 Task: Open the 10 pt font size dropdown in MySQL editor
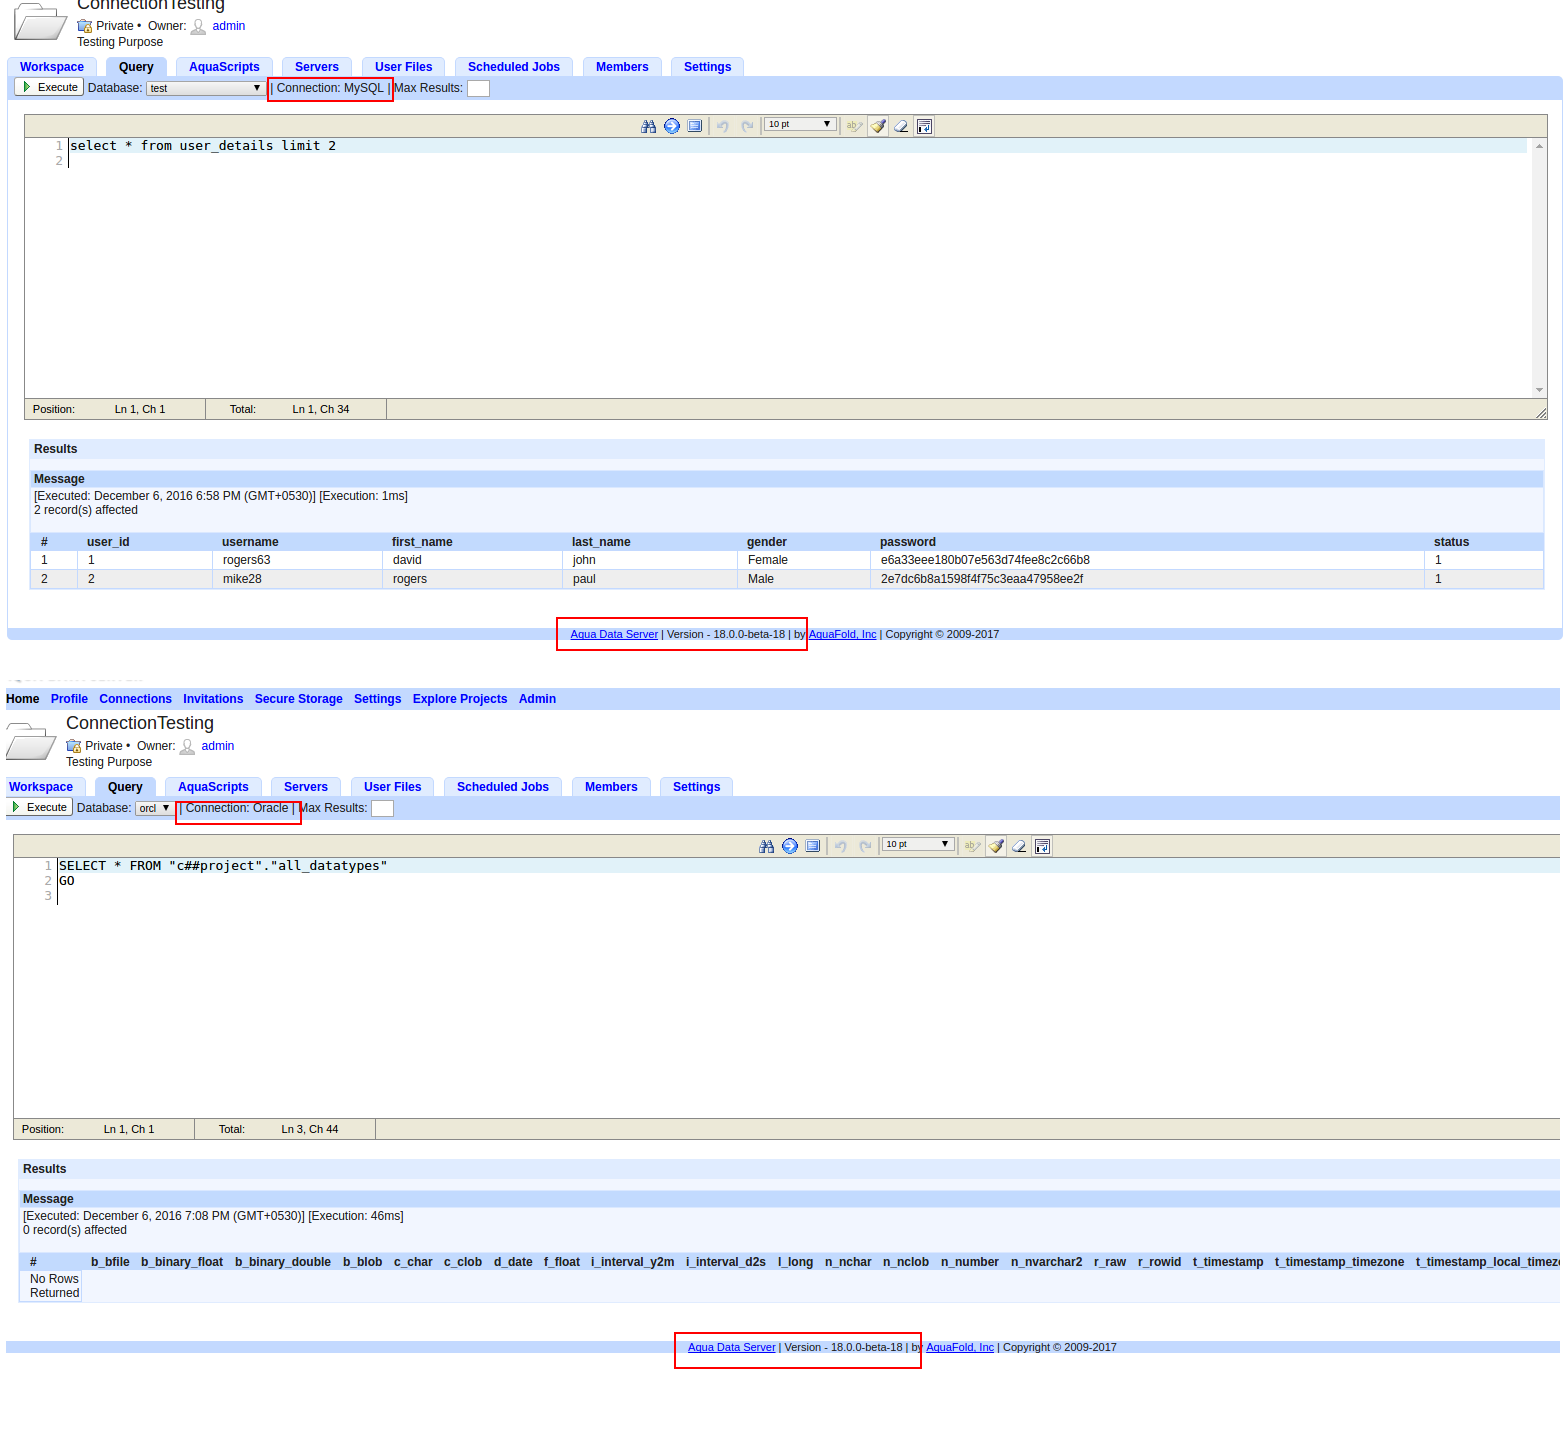800,124
